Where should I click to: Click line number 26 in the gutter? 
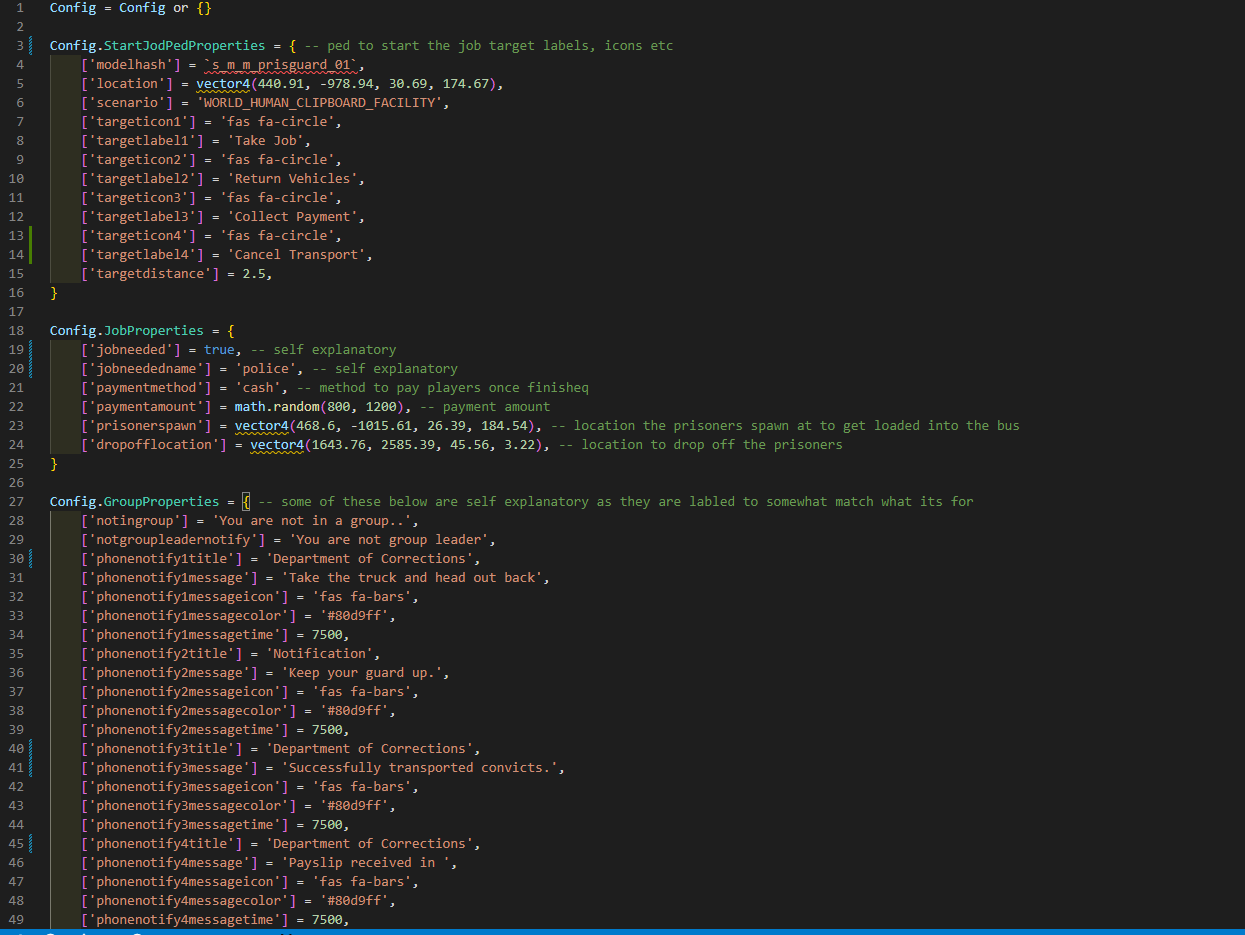point(15,483)
